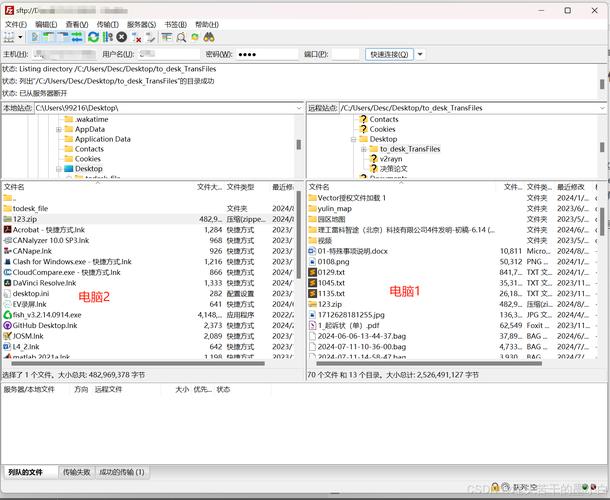Toggle the message log display

pyautogui.click(x=36, y=37)
